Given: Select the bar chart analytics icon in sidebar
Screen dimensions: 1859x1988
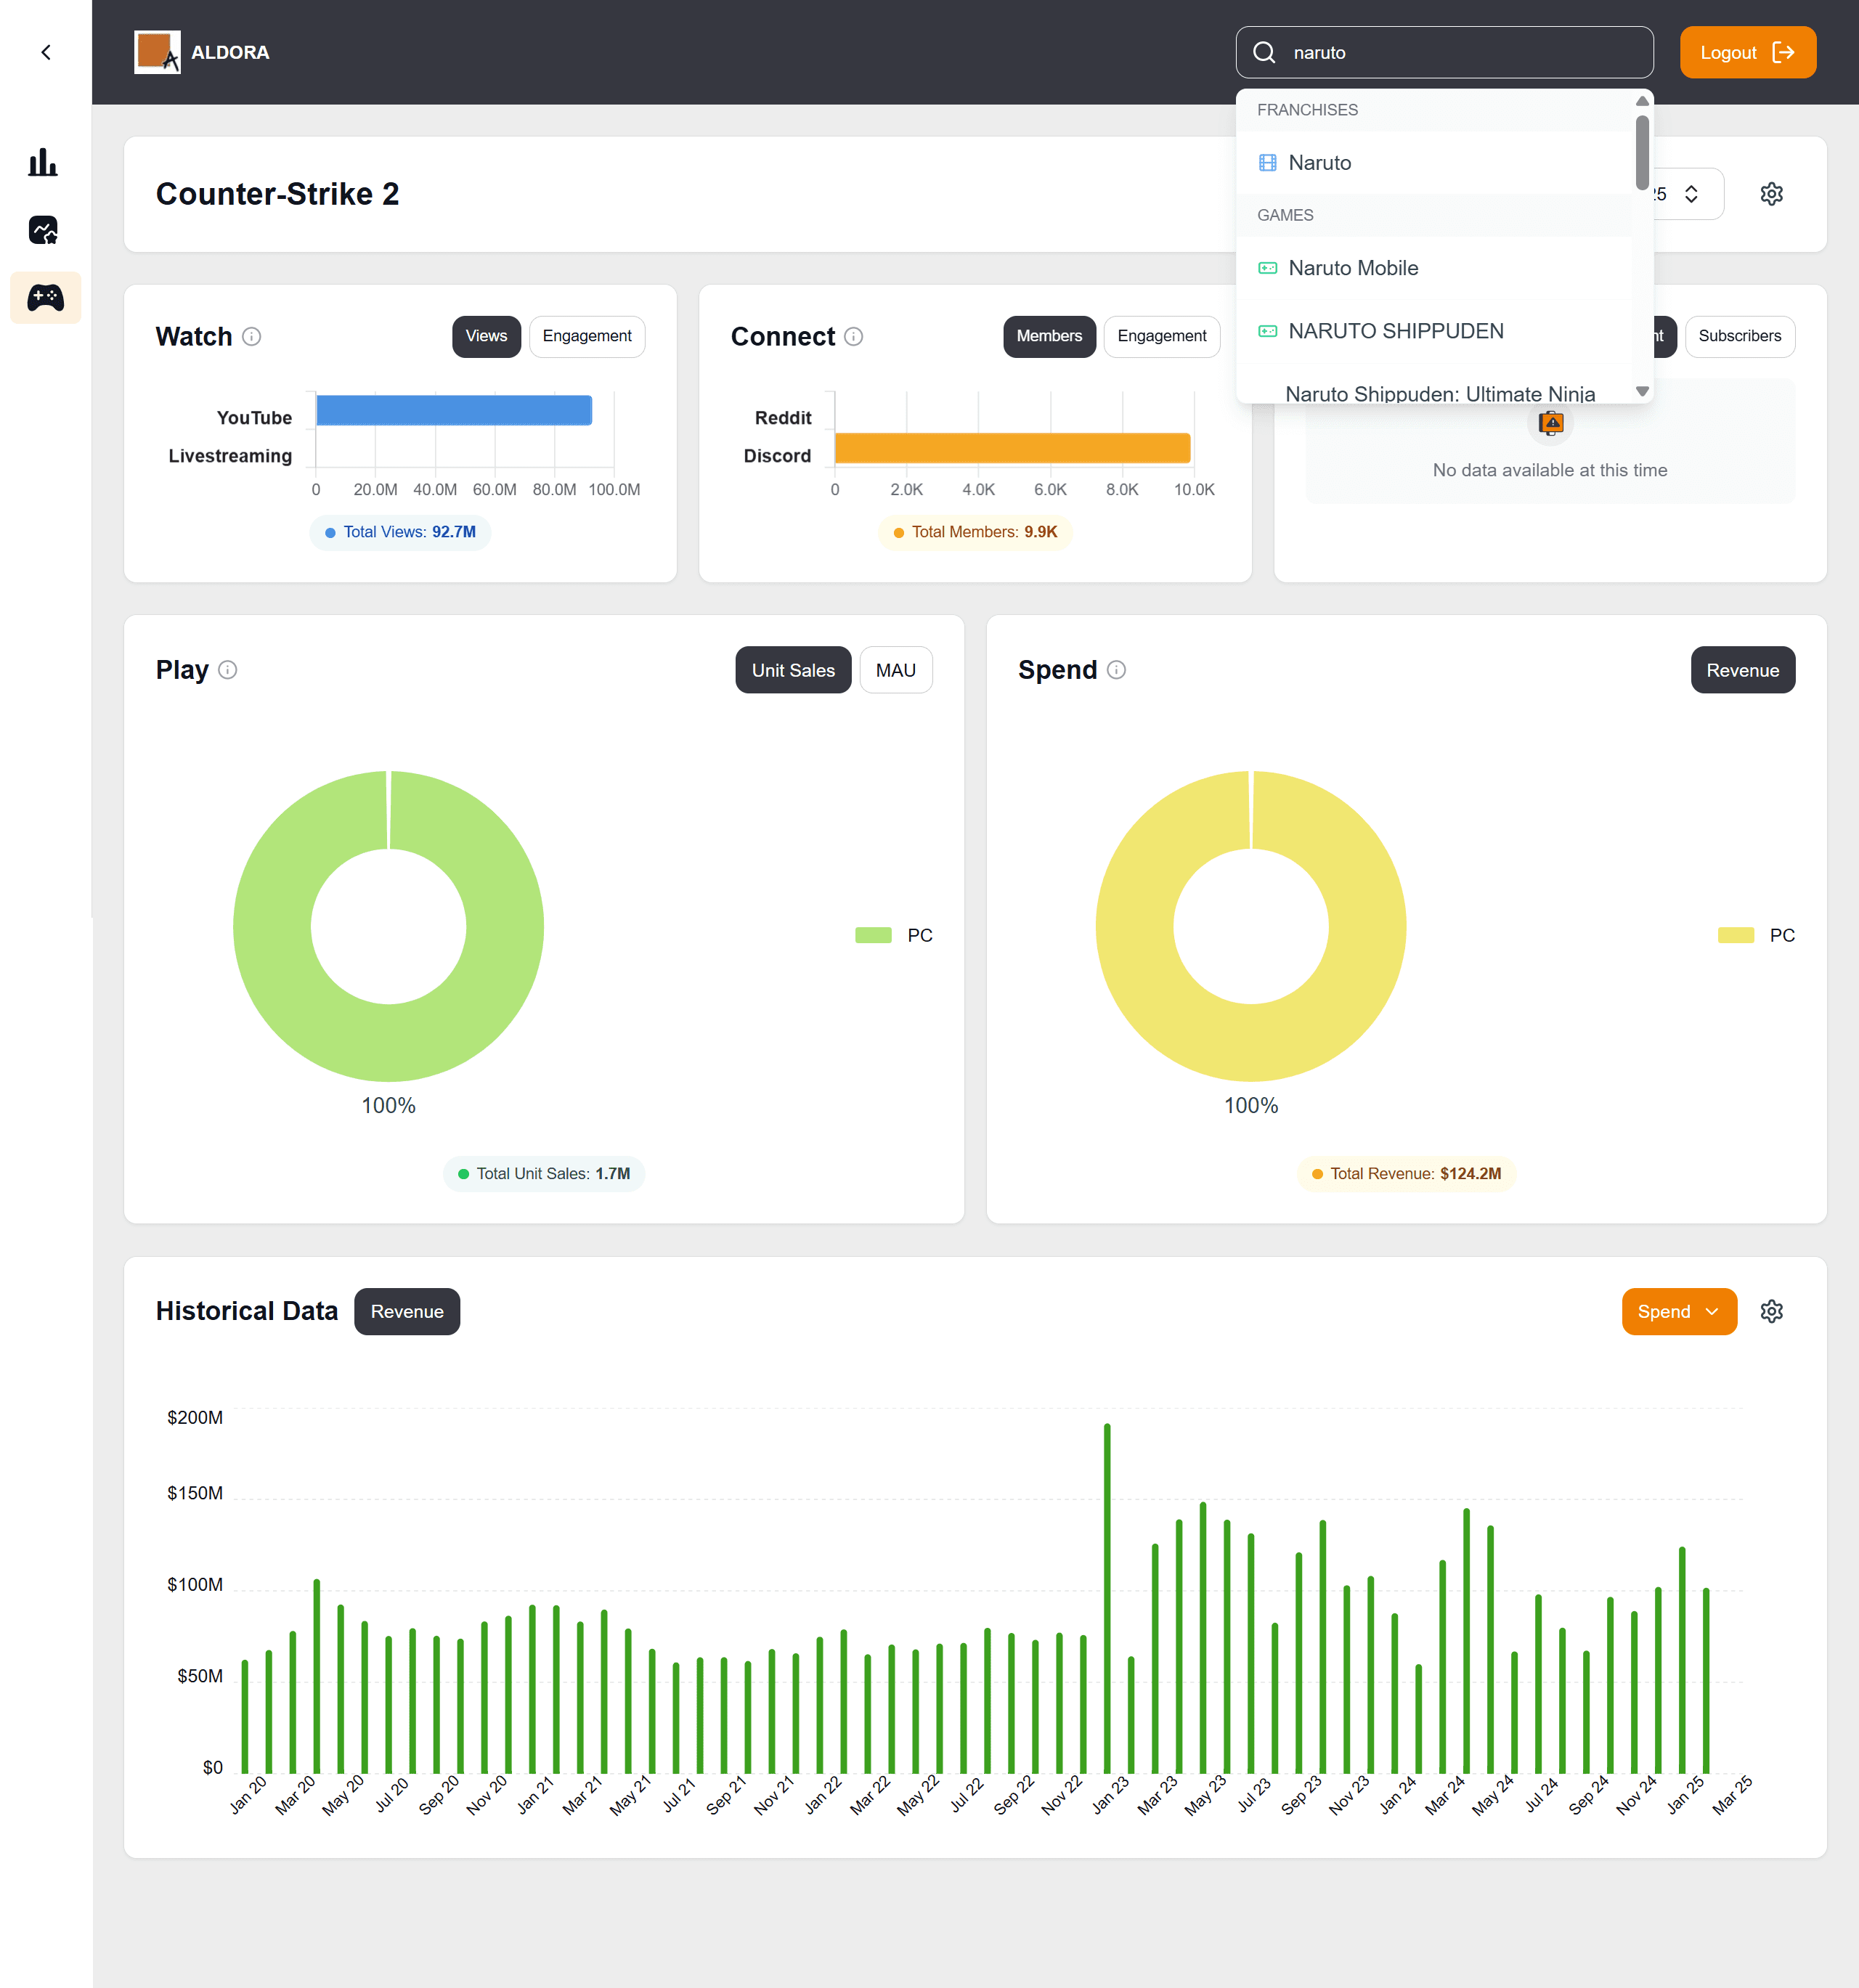Looking at the screenshot, I should click(x=44, y=163).
